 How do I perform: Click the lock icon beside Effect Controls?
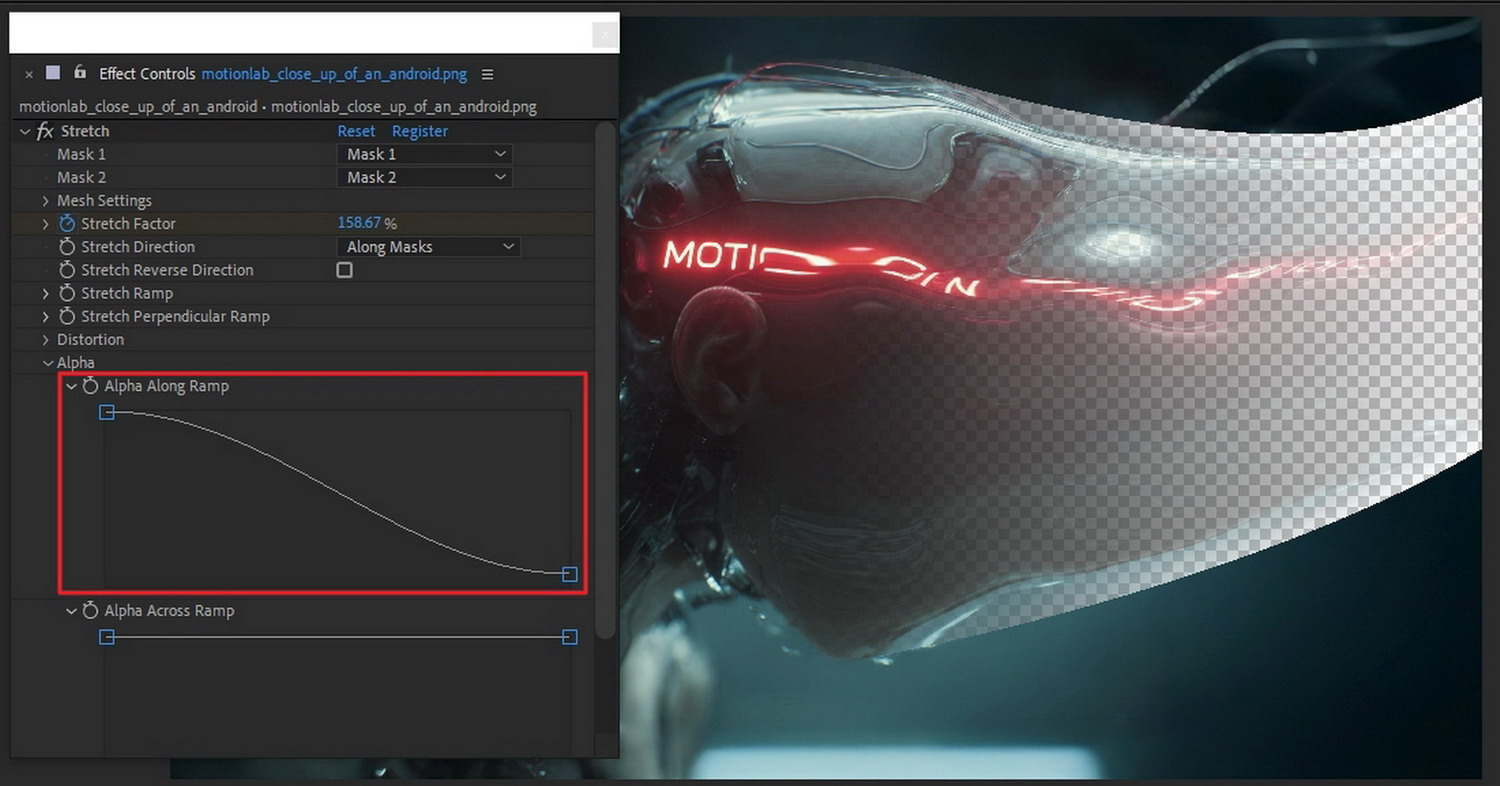pyautogui.click(x=79, y=73)
